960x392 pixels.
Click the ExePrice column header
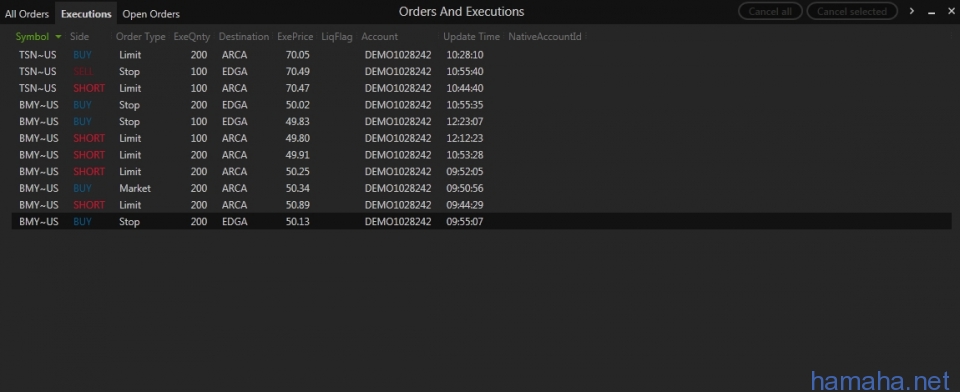coord(295,37)
